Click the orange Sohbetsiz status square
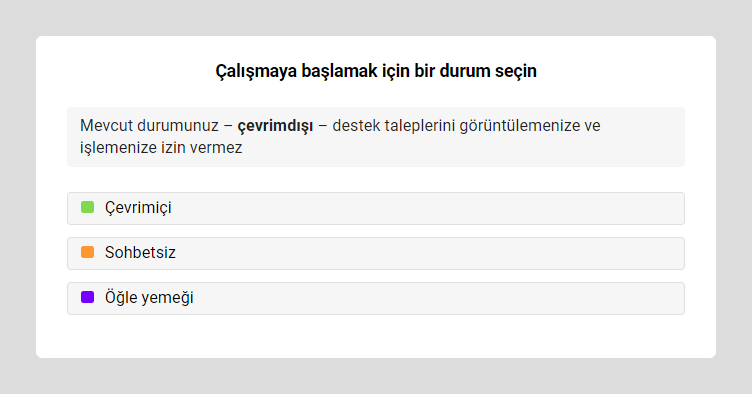The width and height of the screenshot is (752, 394). coord(87,252)
